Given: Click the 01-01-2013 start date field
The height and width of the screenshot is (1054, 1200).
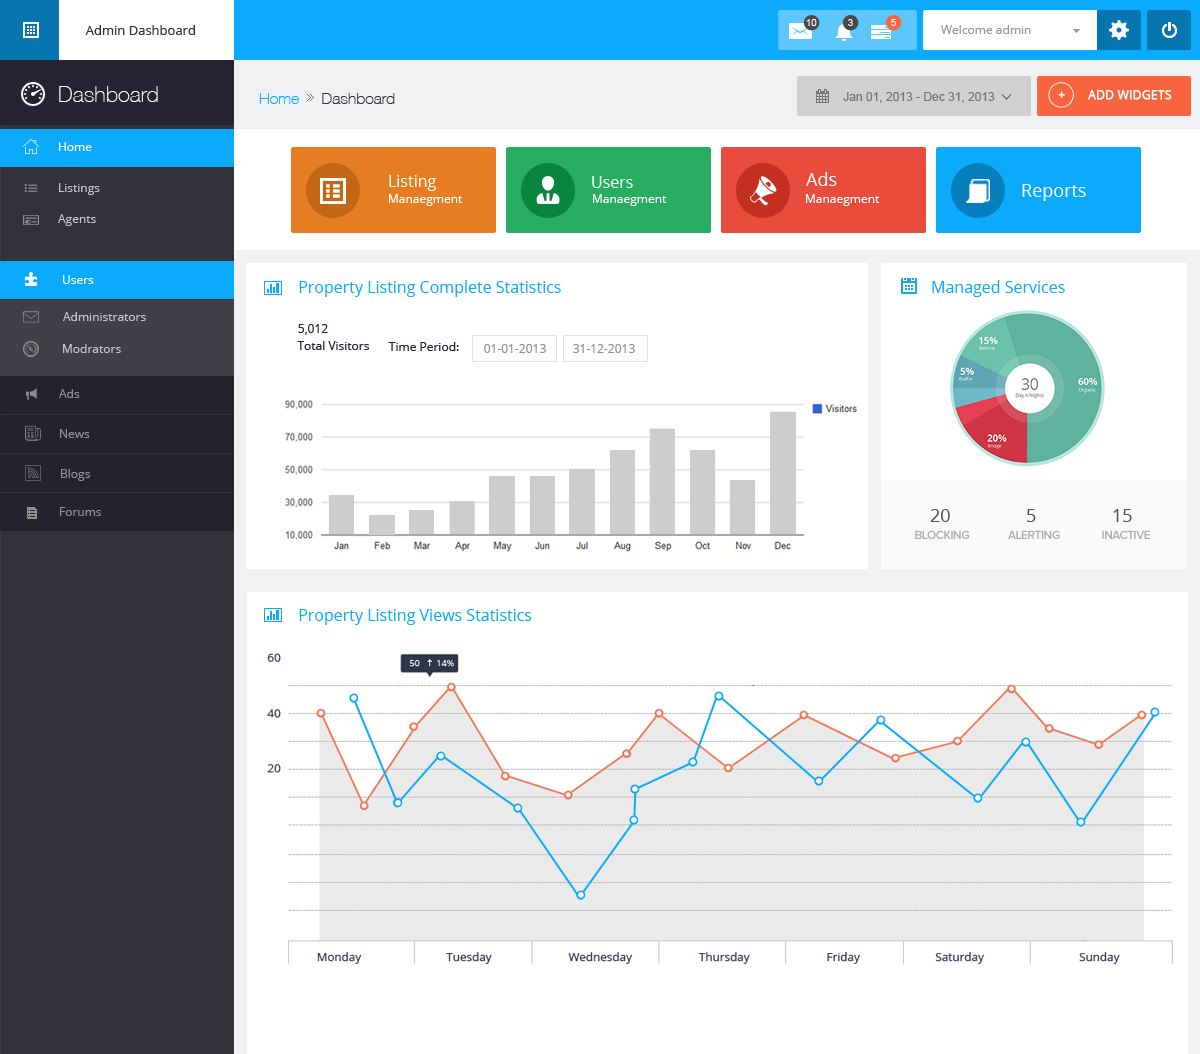Looking at the screenshot, I should click(x=514, y=349).
